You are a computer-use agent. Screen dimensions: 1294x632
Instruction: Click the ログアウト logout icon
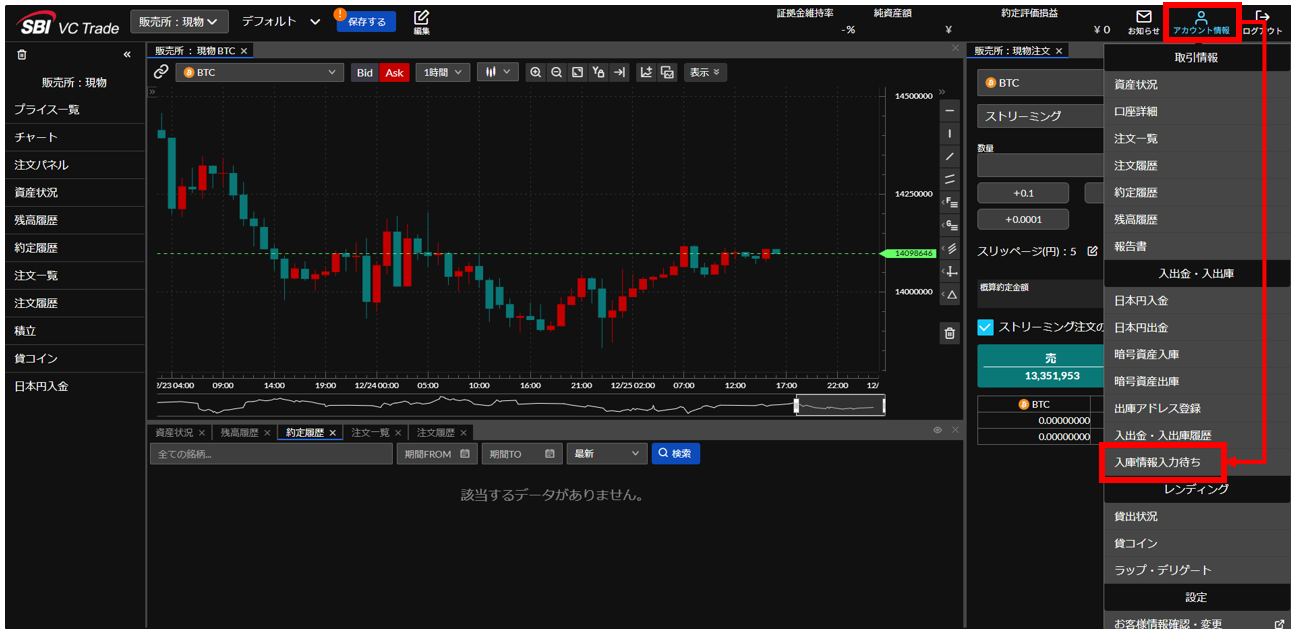[x=1262, y=17]
